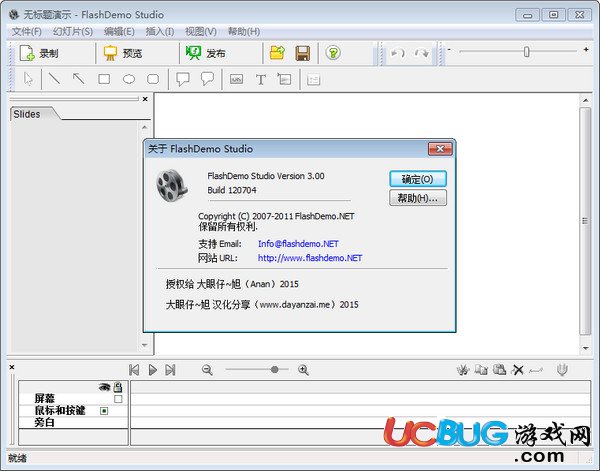Play the timeline
This screenshot has width=600, height=471.
[x=153, y=370]
